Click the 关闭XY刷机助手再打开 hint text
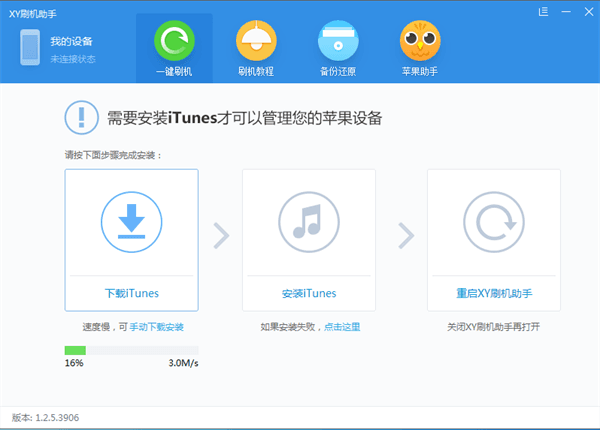Screen dimensions: 600x430 494,327
